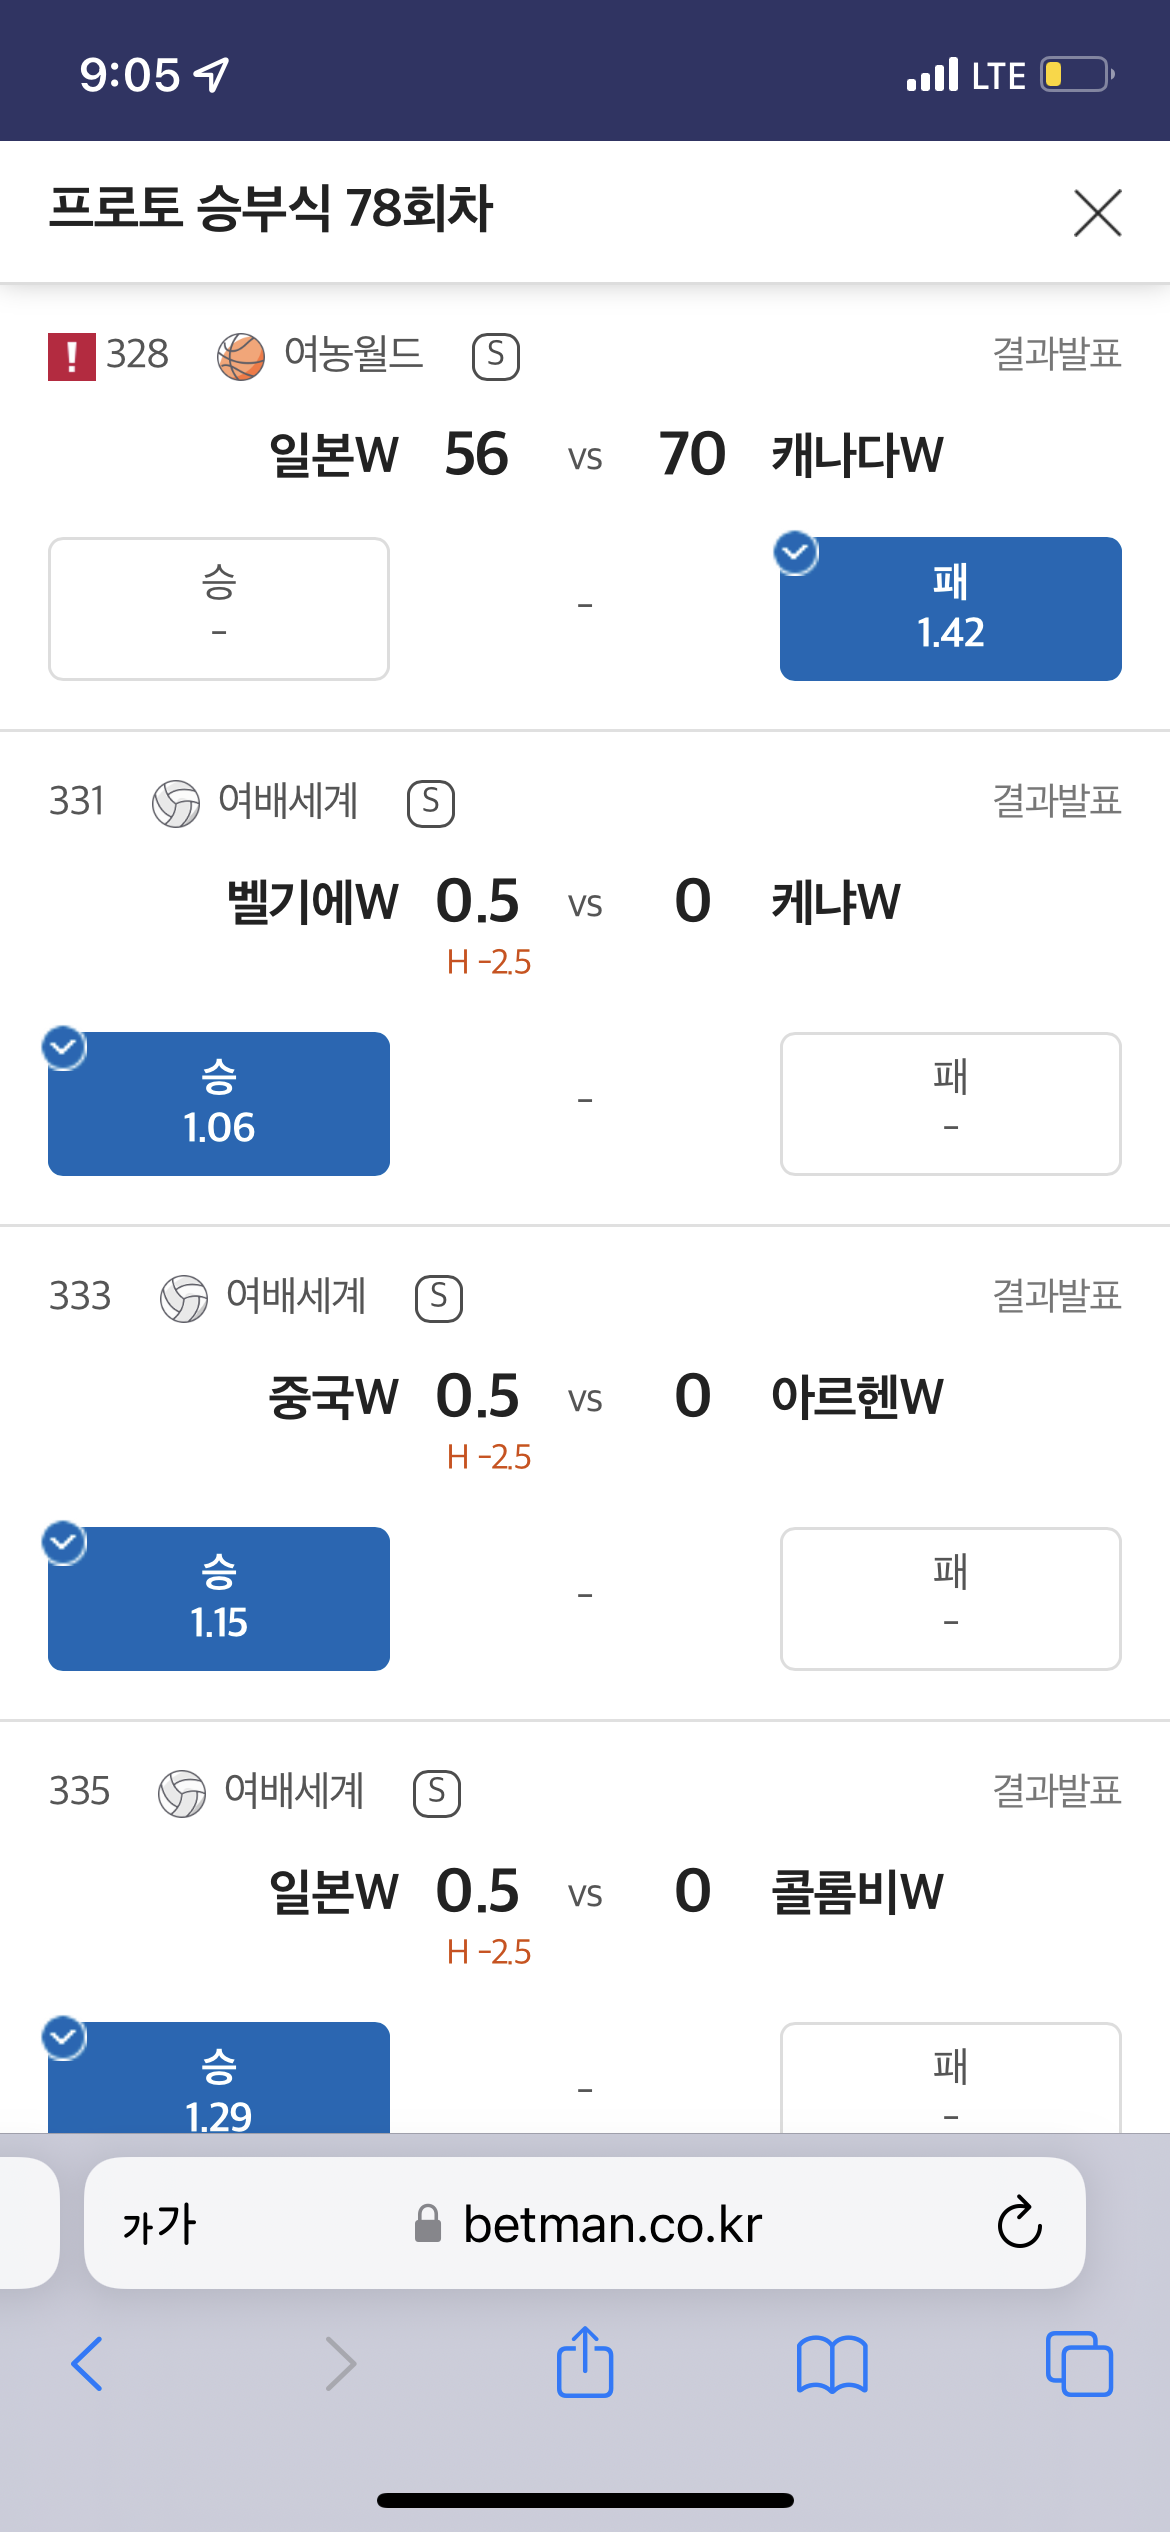Select the 패 option for 아르헨W
Image resolution: width=1170 pixels, height=2532 pixels.
click(x=951, y=1599)
